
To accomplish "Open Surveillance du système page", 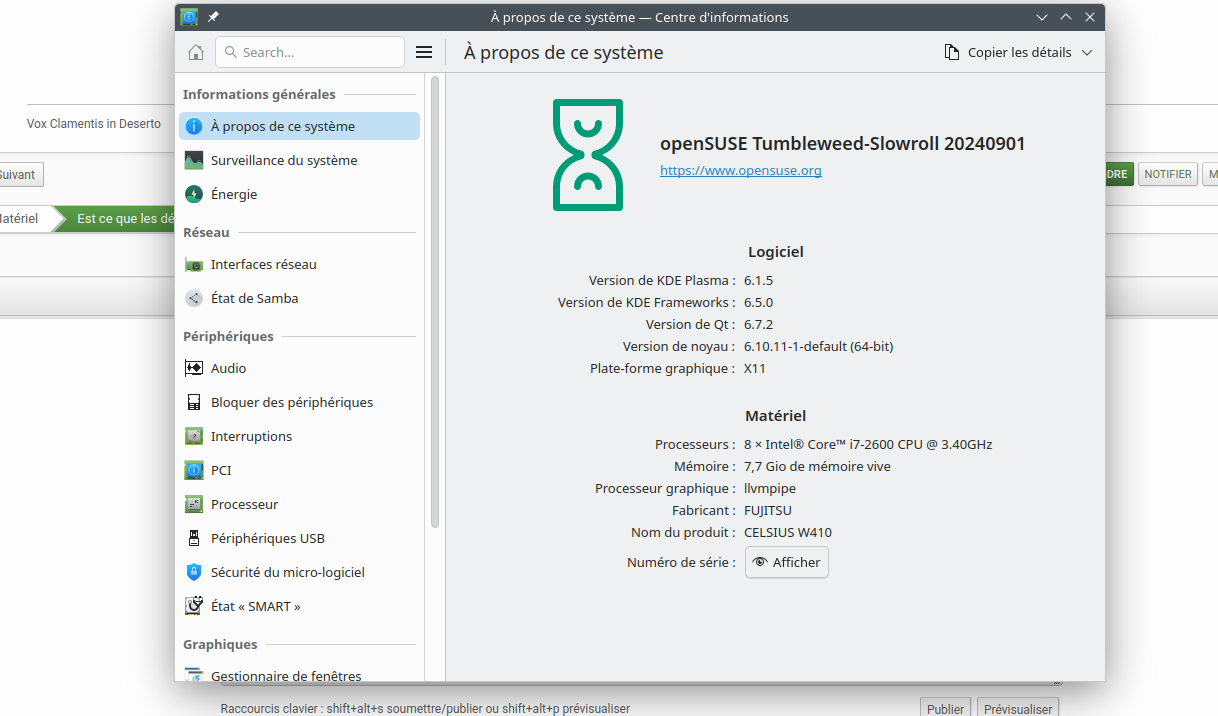I will click(299, 160).
